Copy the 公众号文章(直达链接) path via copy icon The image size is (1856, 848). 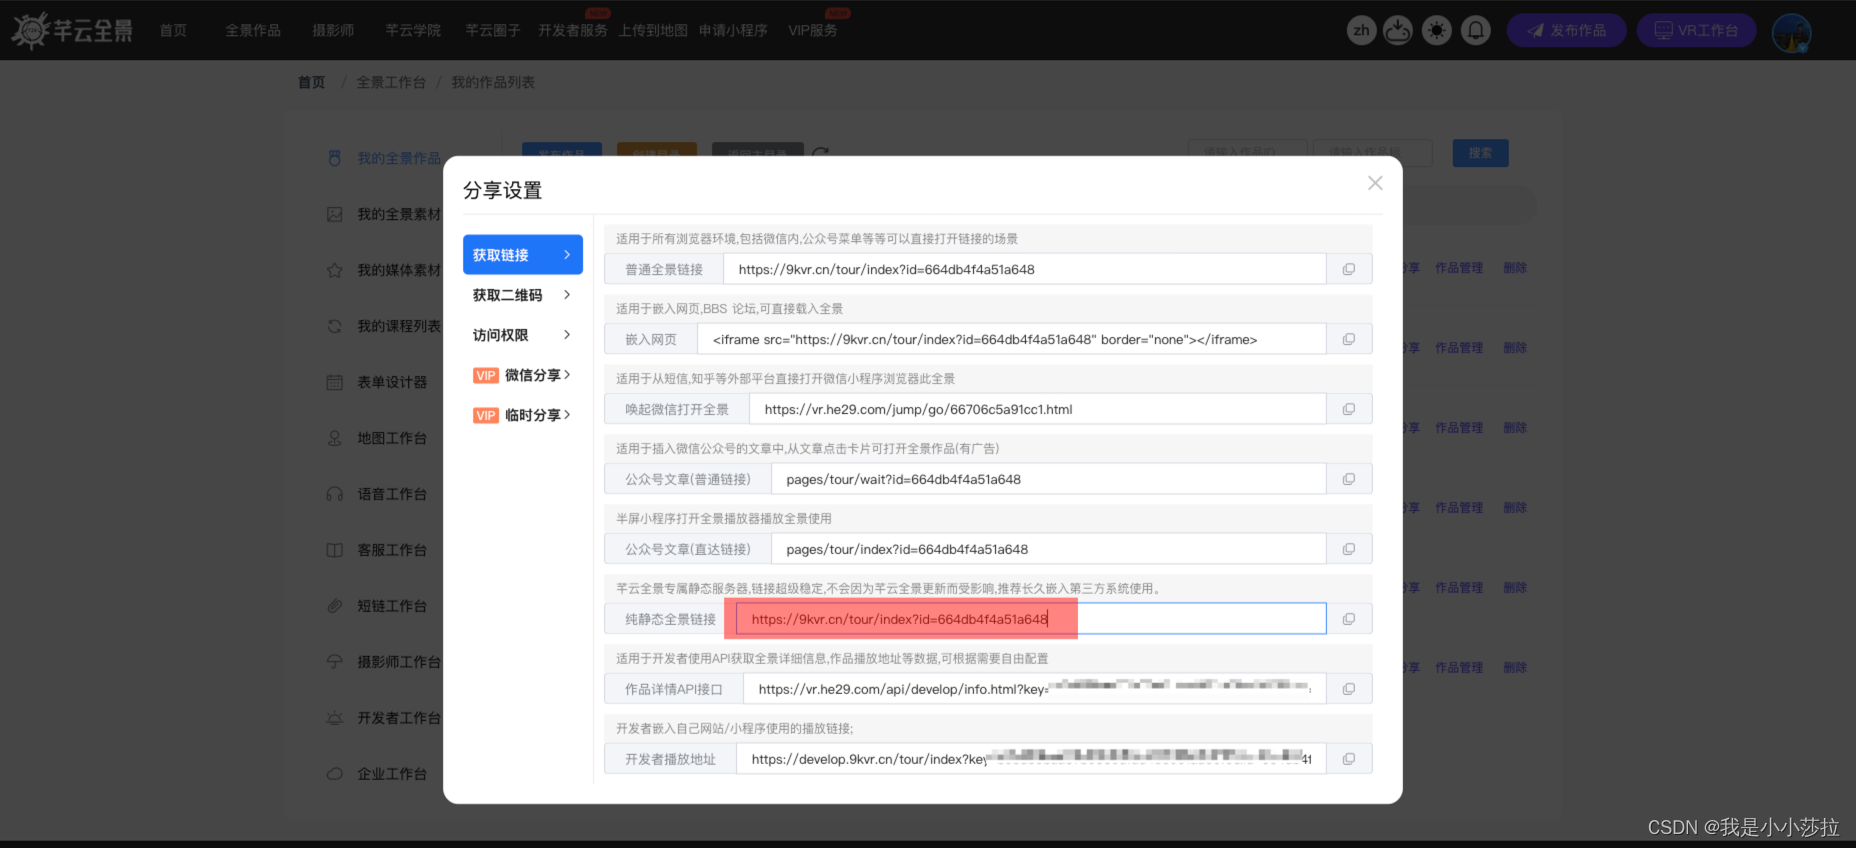click(x=1349, y=549)
